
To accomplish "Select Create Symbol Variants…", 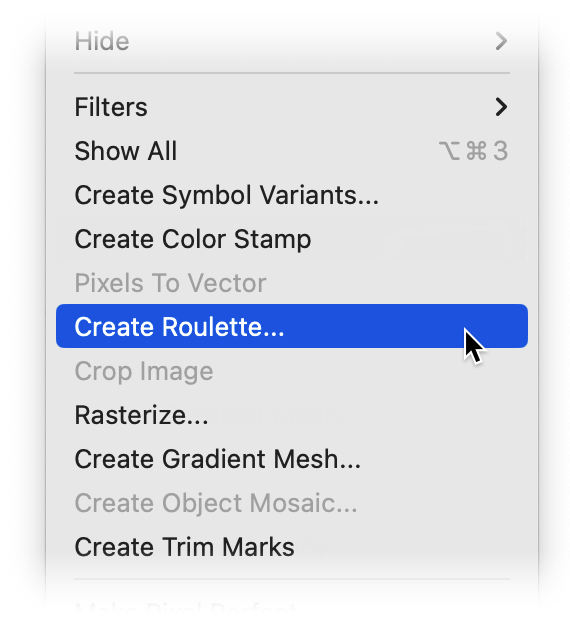I will tap(292, 195).
